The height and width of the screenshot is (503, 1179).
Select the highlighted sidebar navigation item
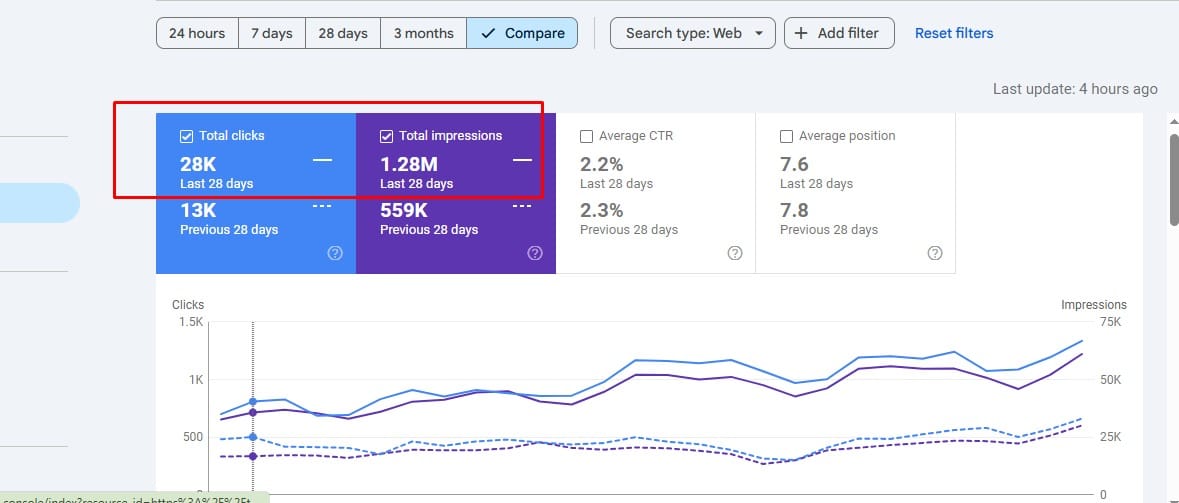[x=40, y=203]
